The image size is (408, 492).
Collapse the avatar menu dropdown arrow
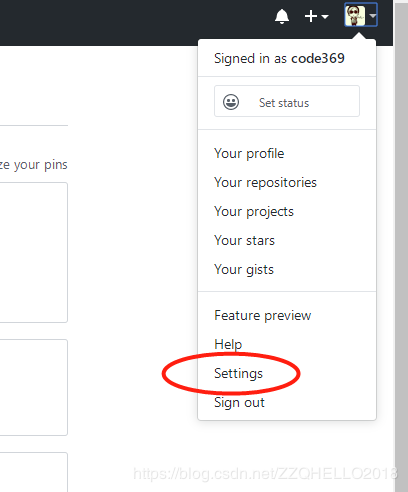[373, 16]
